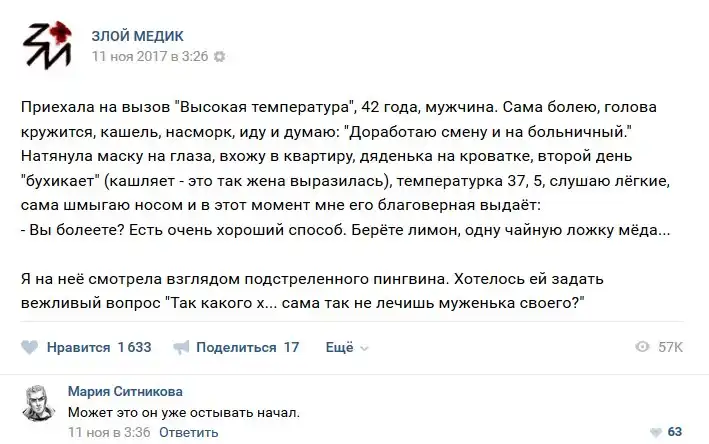Click the 57K views counter
Image resolution: width=709 pixels, height=444 pixels.
[670, 347]
